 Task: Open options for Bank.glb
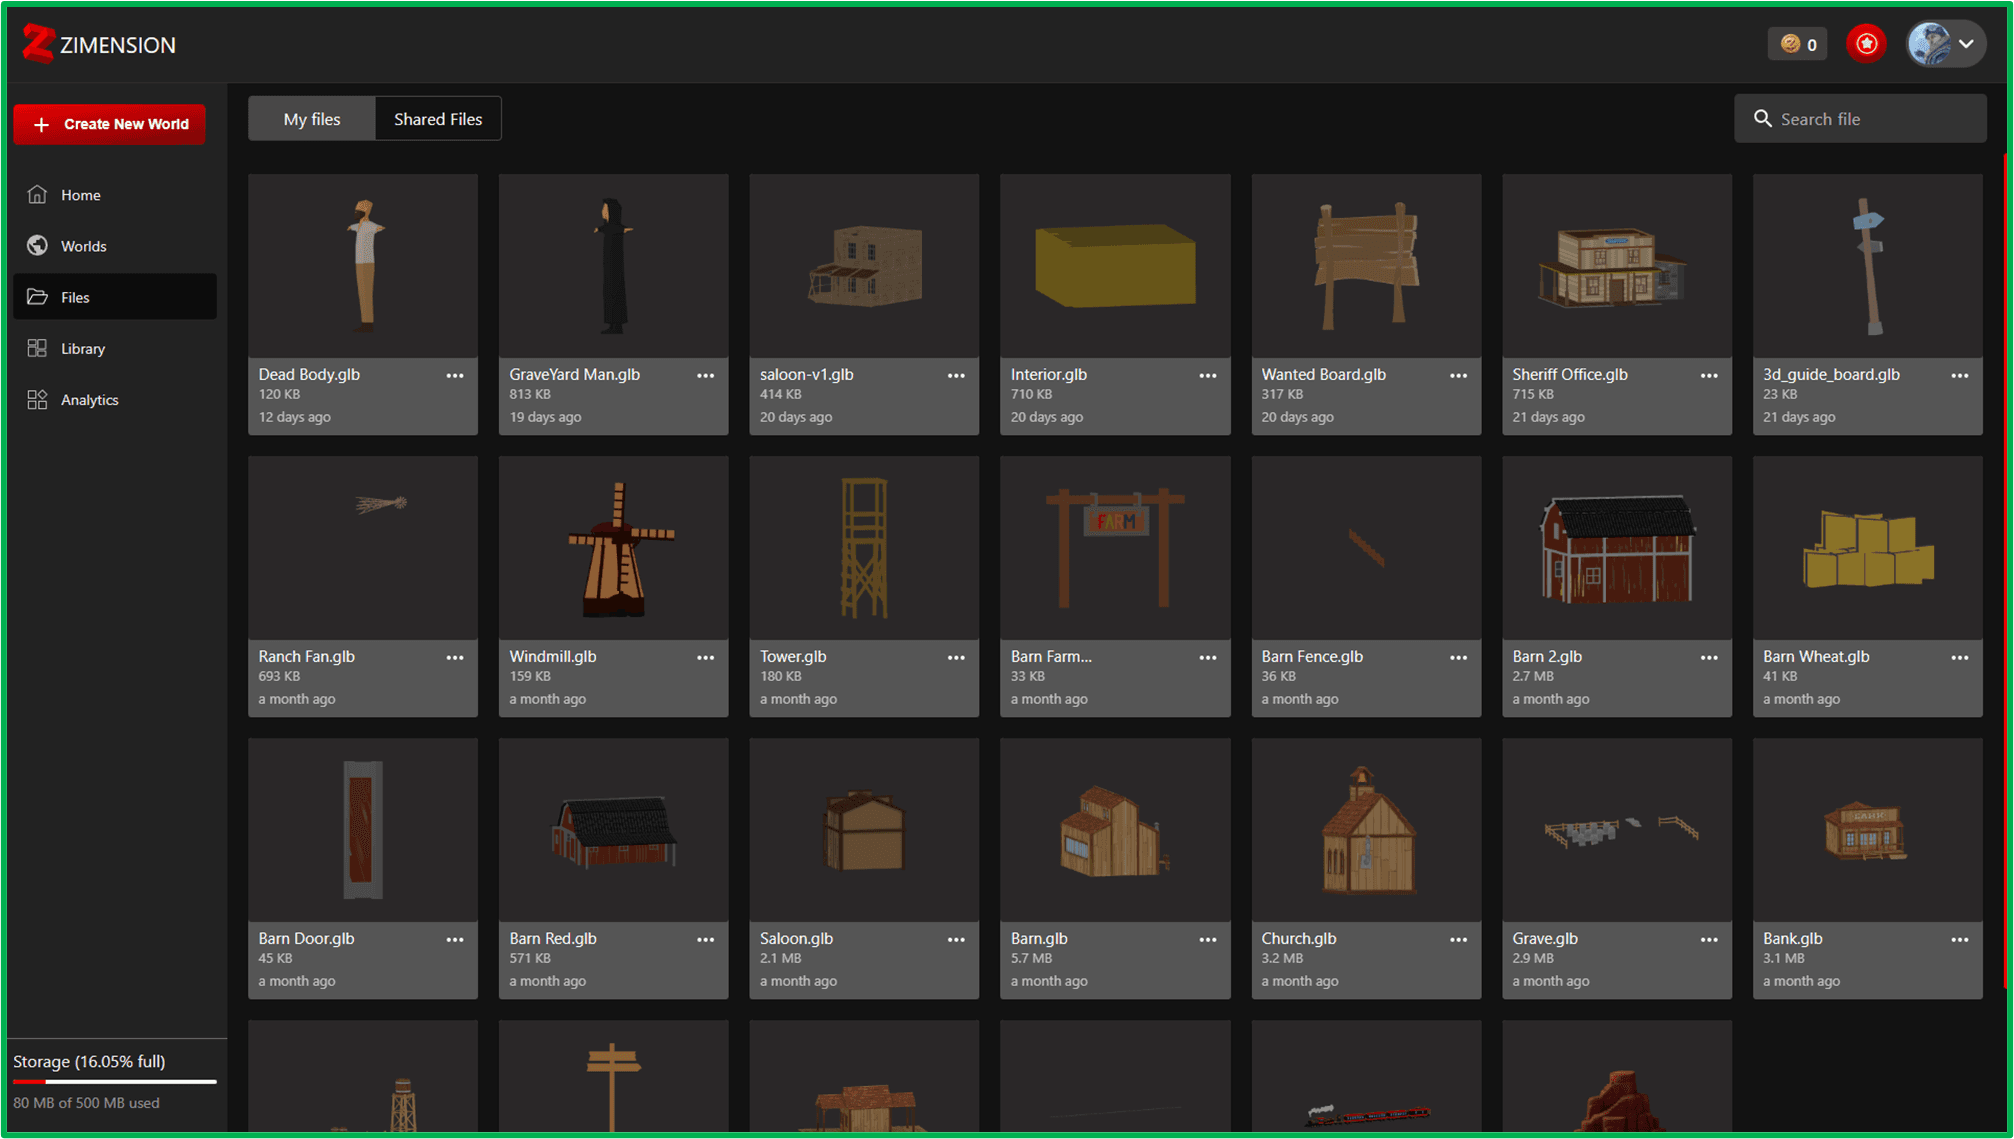click(1960, 939)
